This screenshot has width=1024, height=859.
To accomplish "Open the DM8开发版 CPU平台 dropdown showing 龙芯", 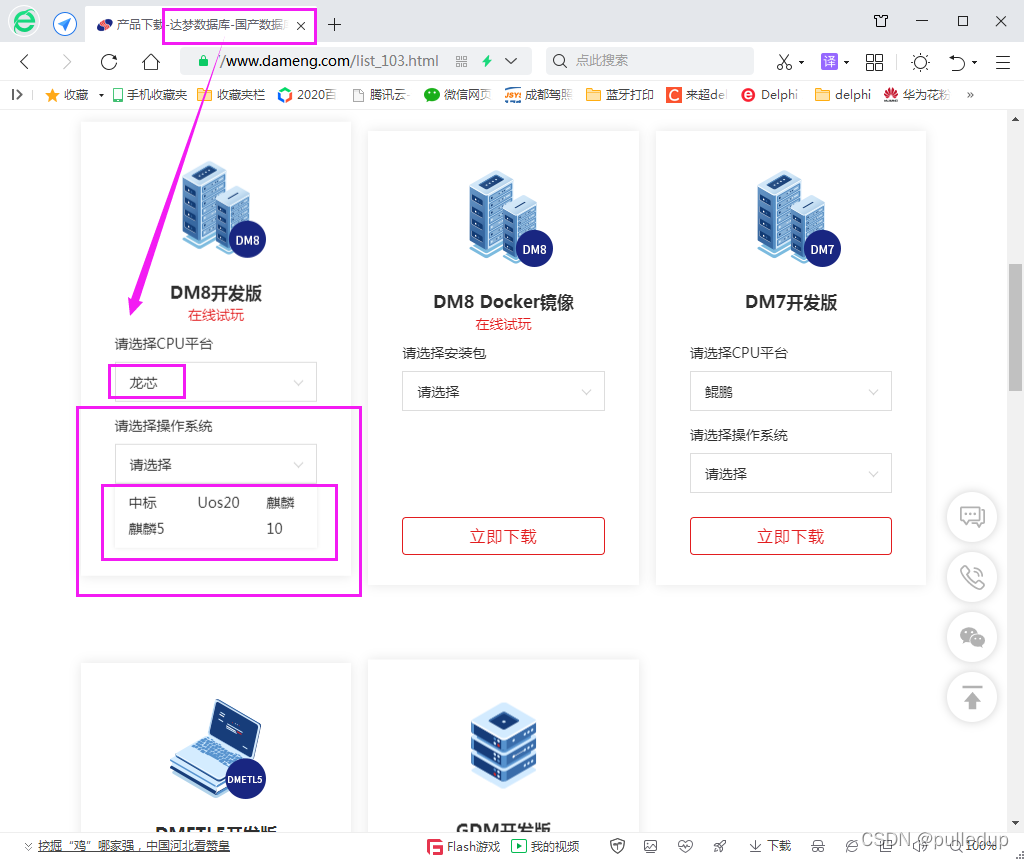I will point(216,382).
